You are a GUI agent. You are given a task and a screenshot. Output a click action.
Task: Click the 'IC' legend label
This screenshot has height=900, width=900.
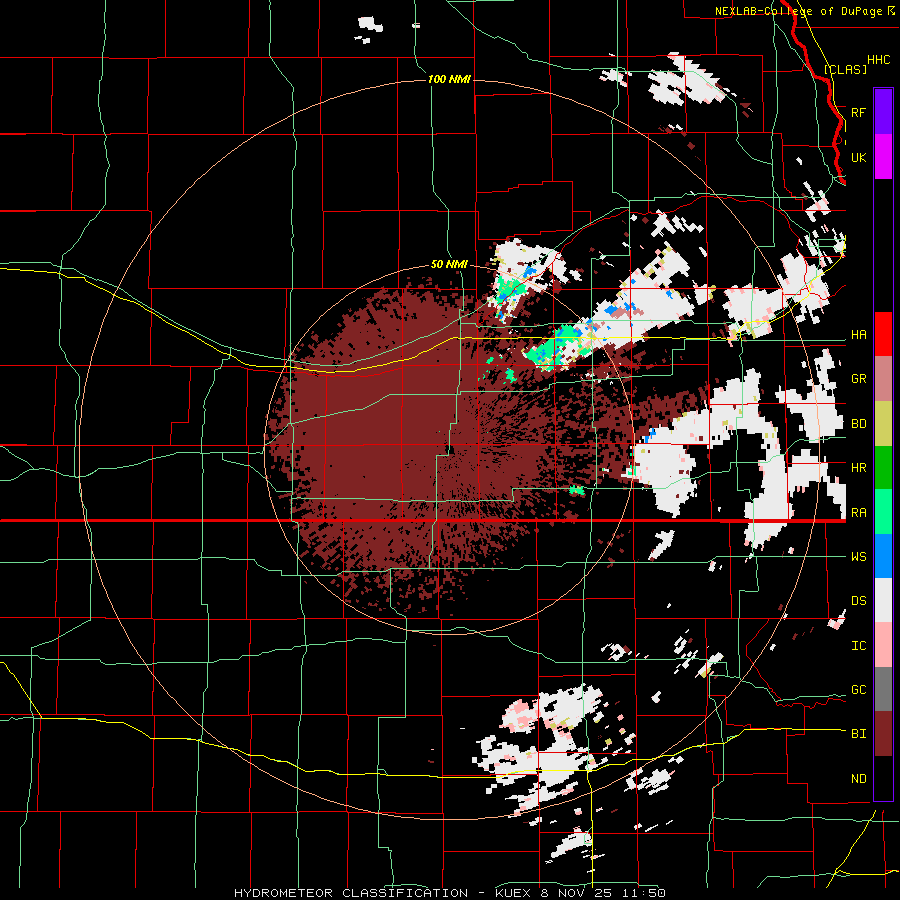(x=858, y=646)
